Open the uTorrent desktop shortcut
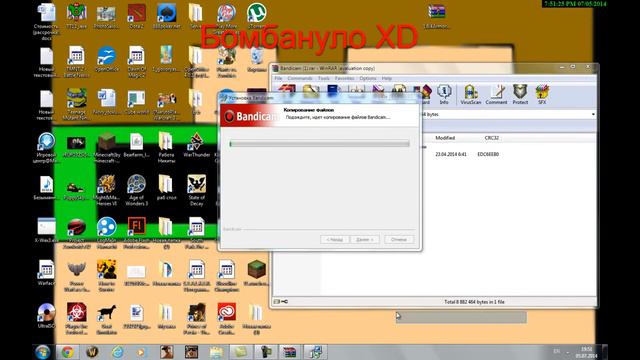 point(256,16)
